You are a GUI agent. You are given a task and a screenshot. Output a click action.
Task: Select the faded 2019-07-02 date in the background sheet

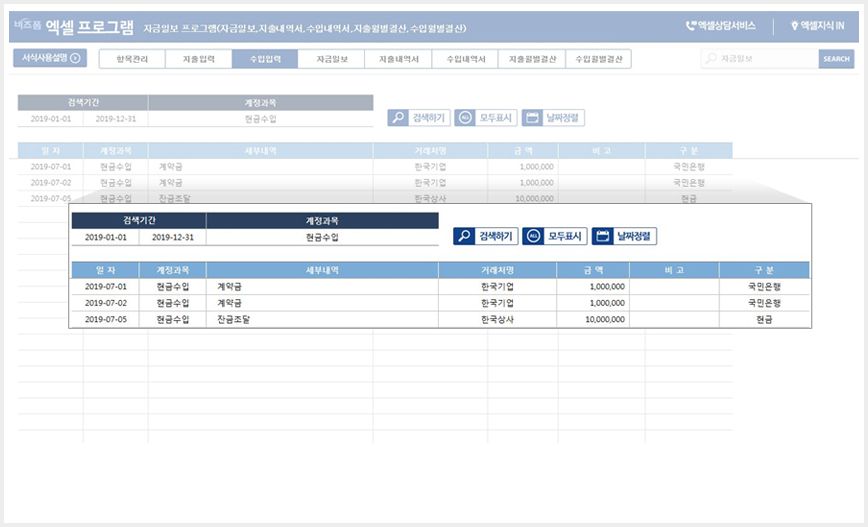[50, 183]
